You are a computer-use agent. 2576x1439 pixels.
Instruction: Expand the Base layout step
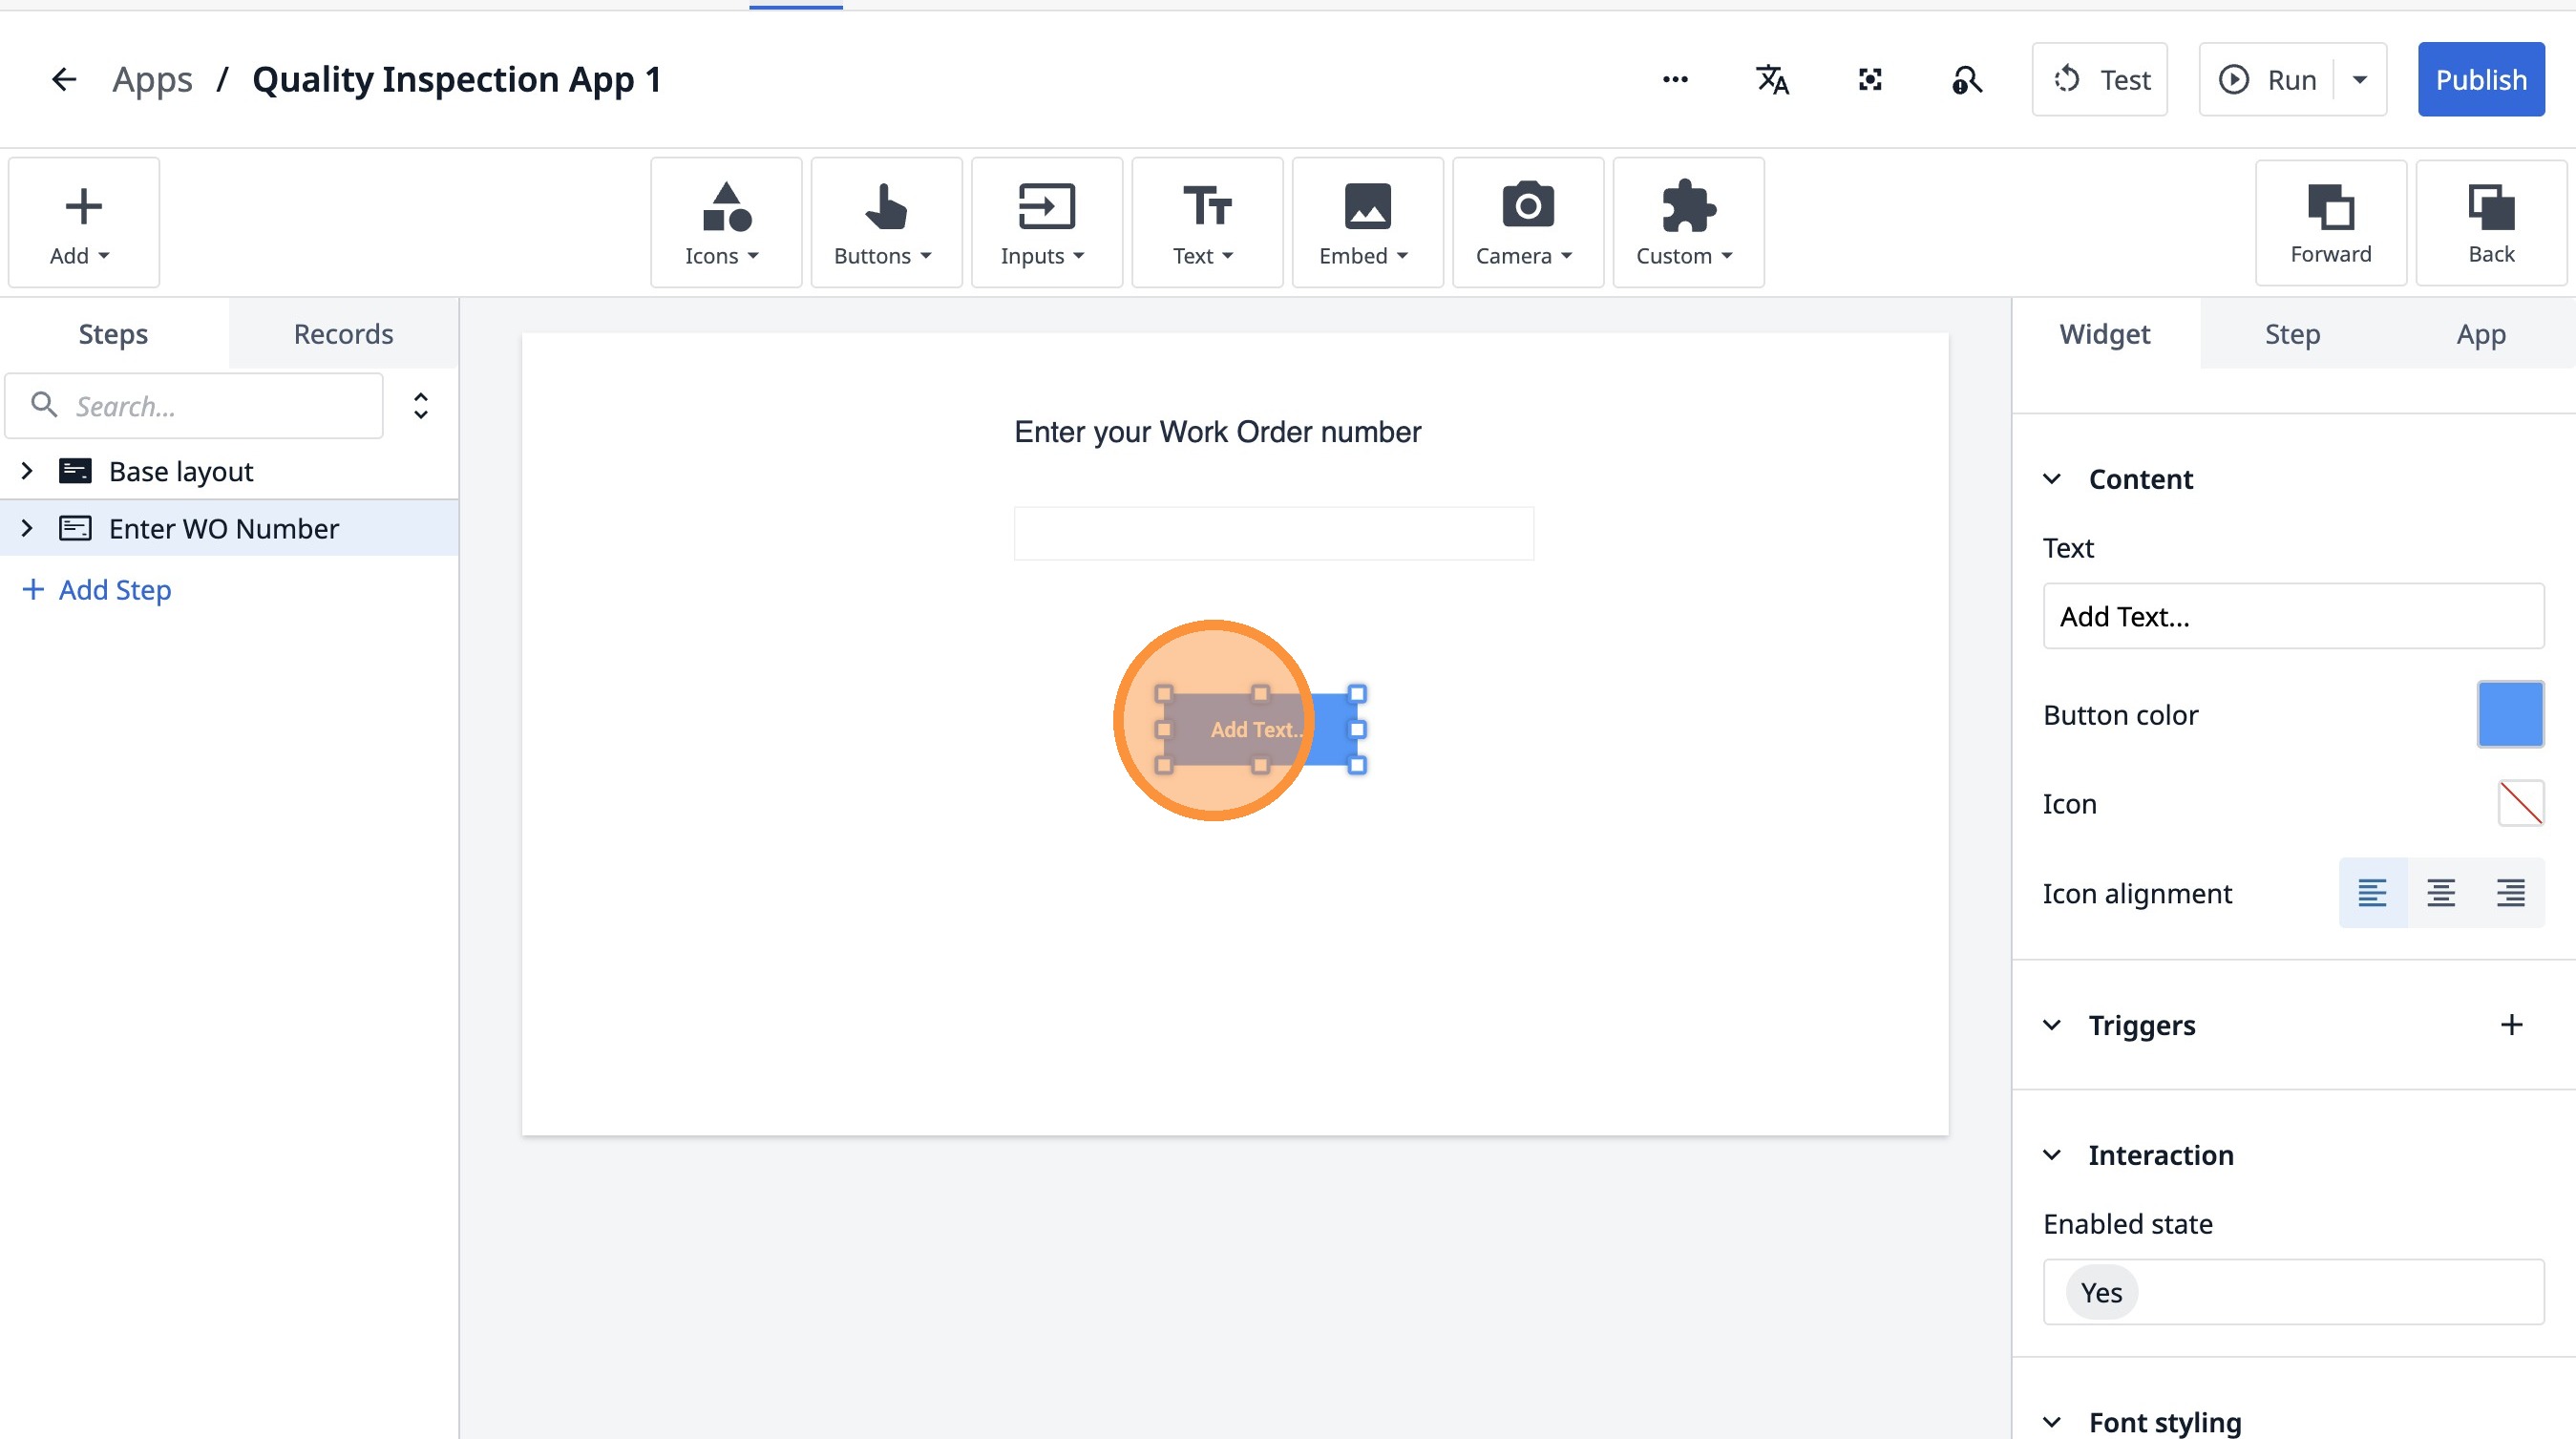pos(27,471)
